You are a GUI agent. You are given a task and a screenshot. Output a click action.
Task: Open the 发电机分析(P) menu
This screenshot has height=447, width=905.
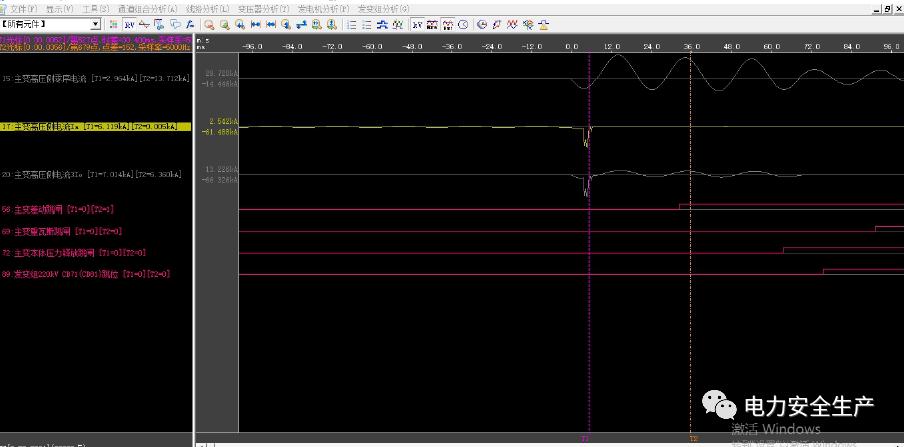[x=324, y=9]
